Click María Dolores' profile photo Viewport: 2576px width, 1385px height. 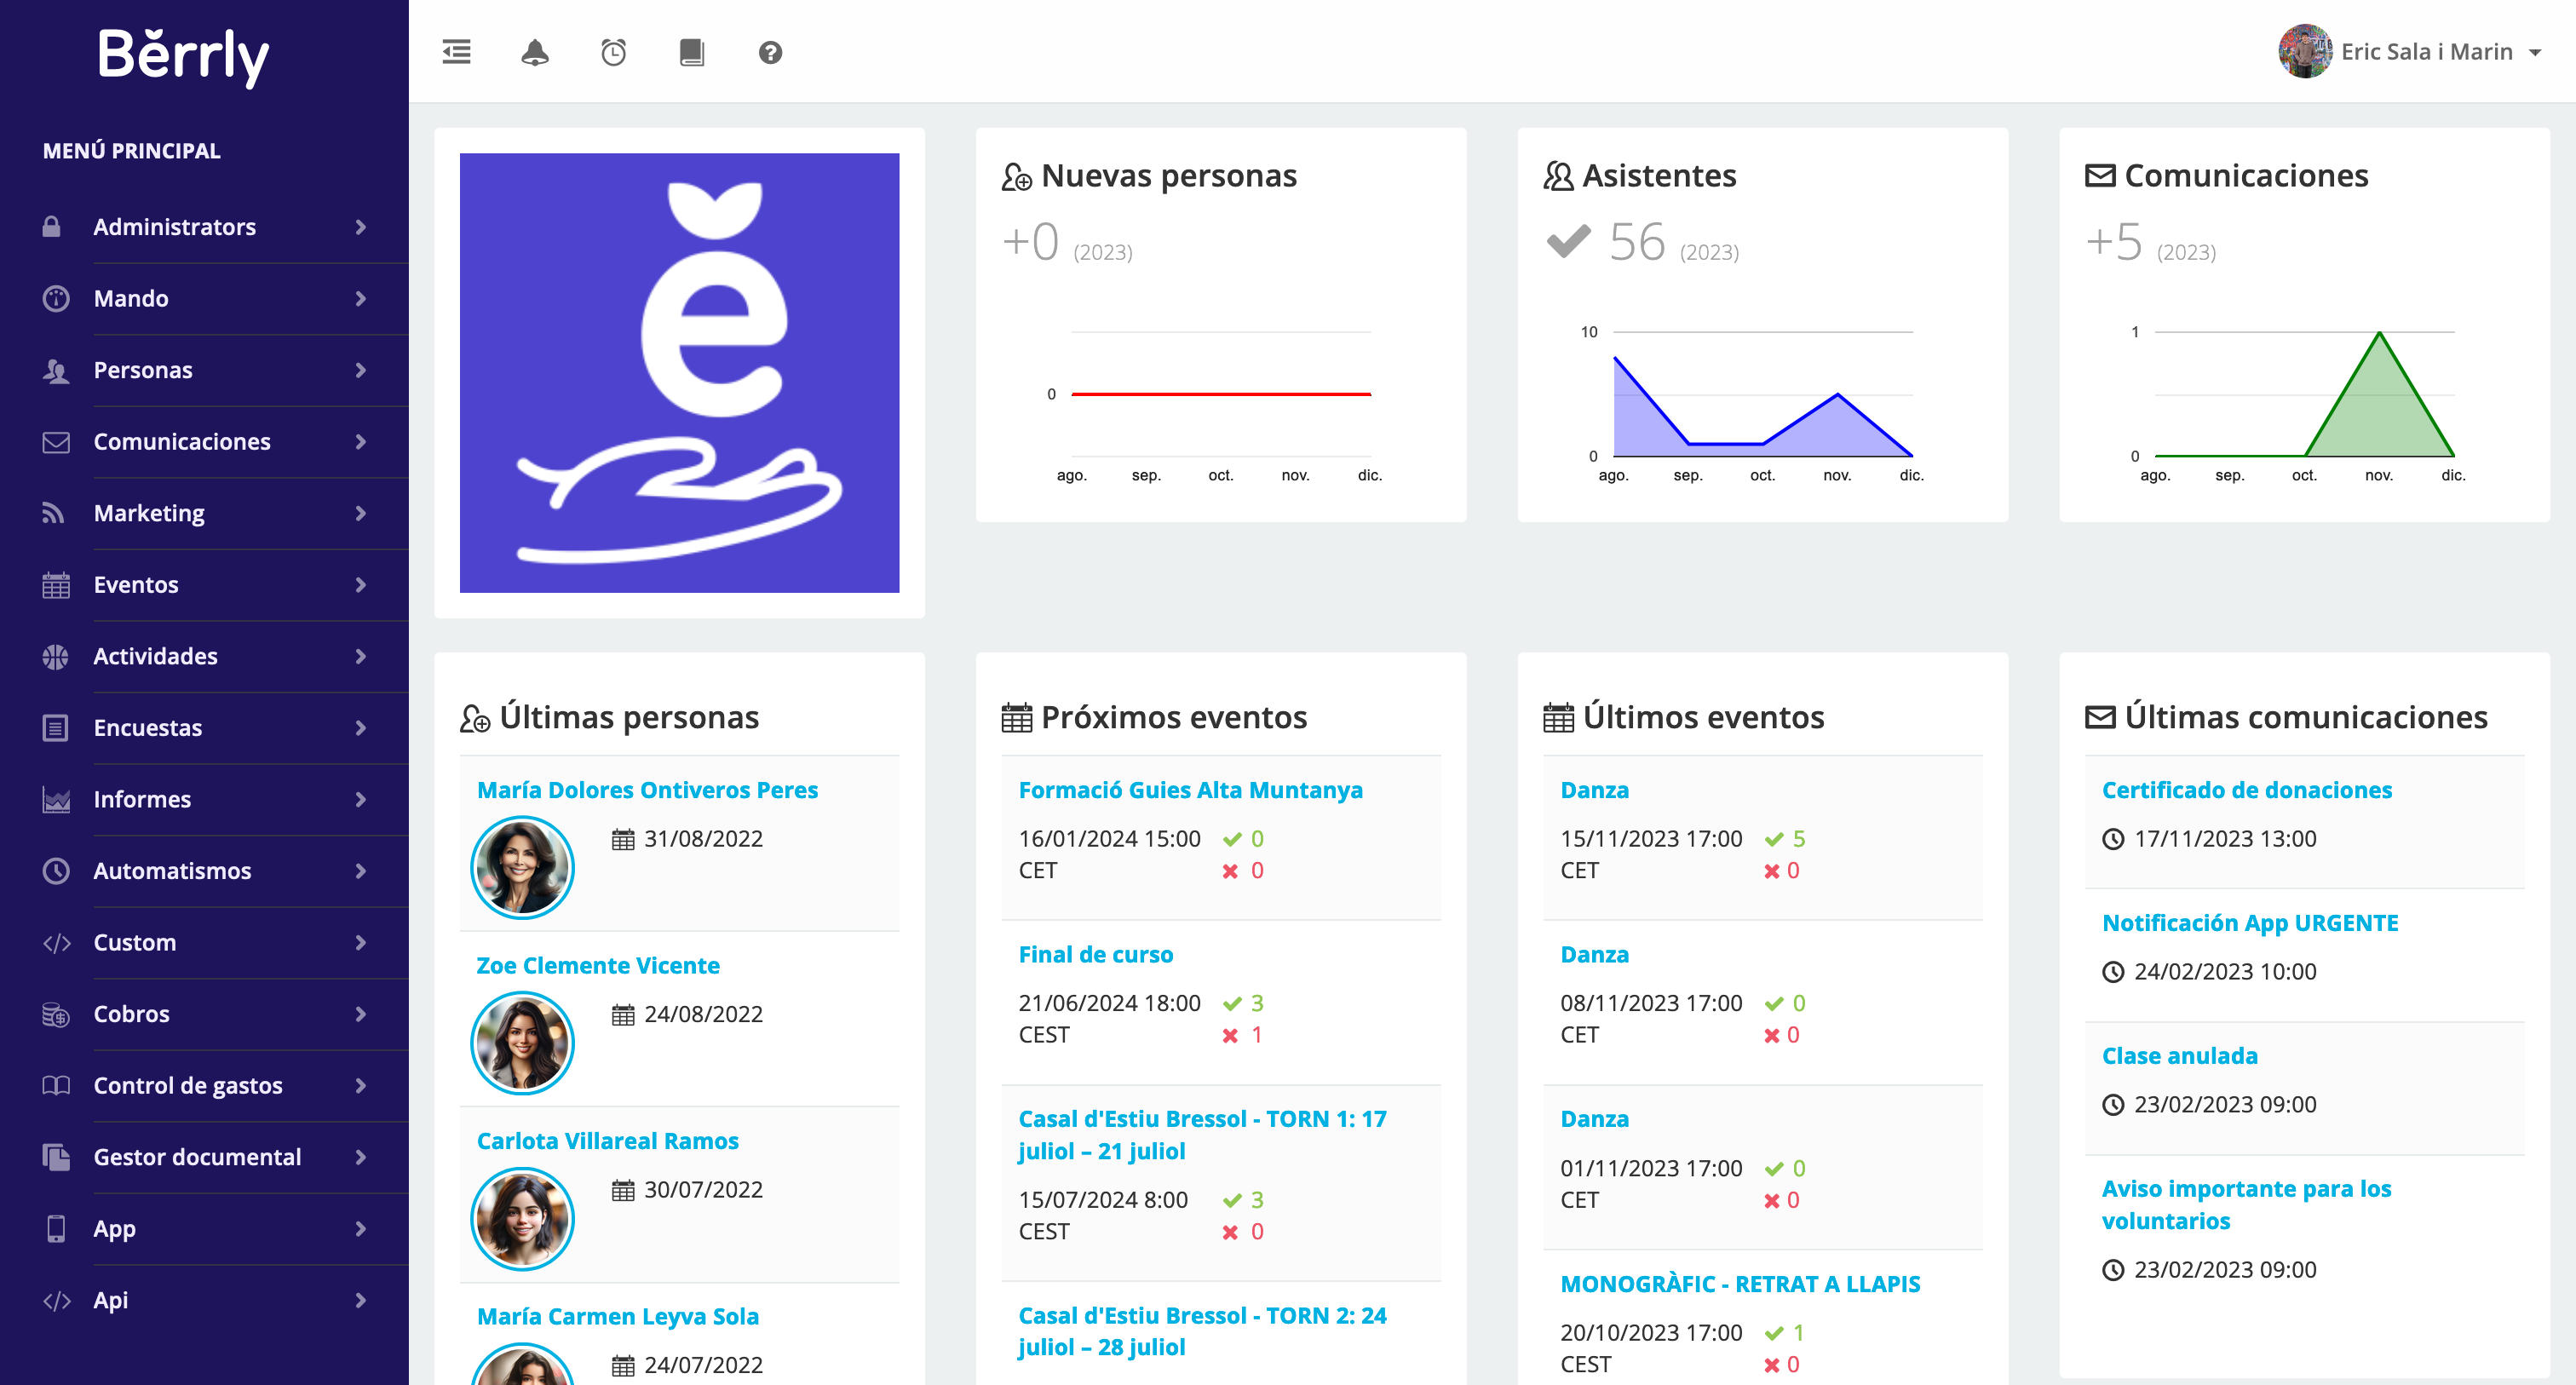[x=522, y=868]
